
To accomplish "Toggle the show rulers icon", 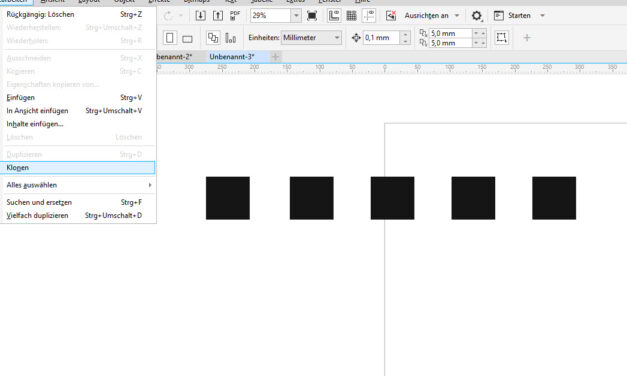I will (334, 16).
